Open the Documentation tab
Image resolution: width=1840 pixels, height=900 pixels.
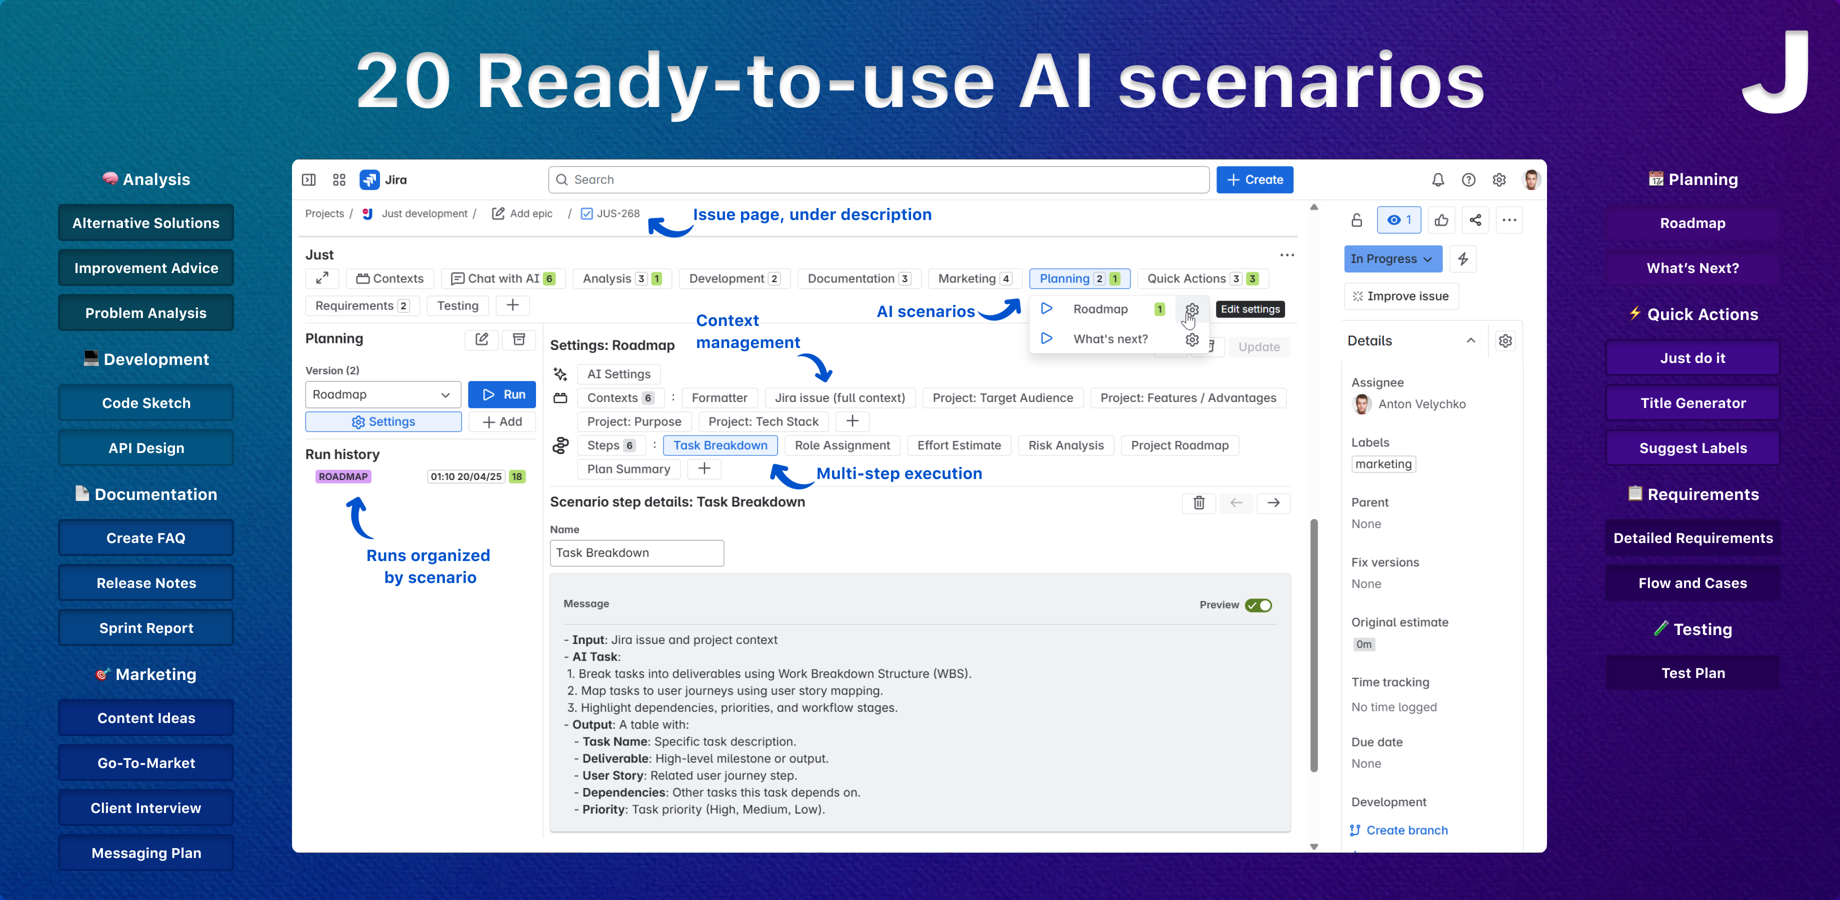[859, 279]
